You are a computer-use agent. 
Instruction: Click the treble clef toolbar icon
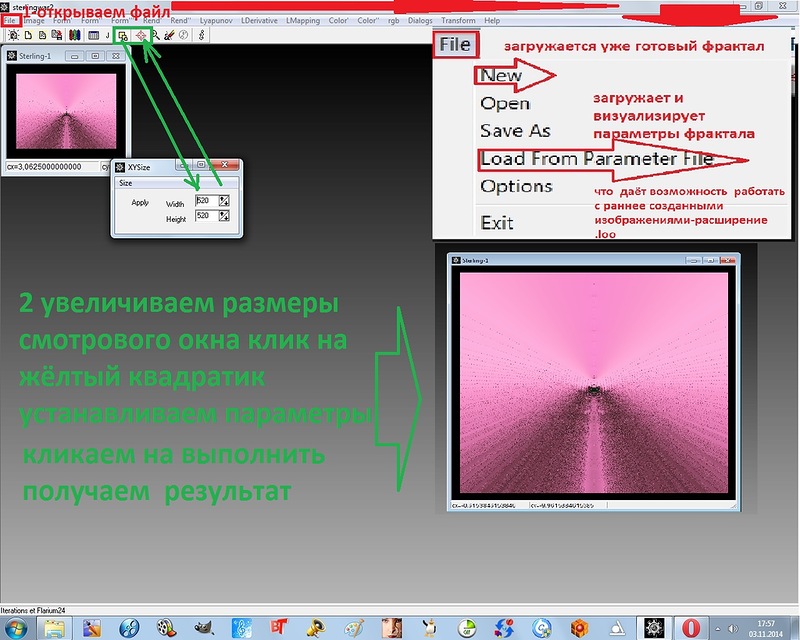[203, 34]
